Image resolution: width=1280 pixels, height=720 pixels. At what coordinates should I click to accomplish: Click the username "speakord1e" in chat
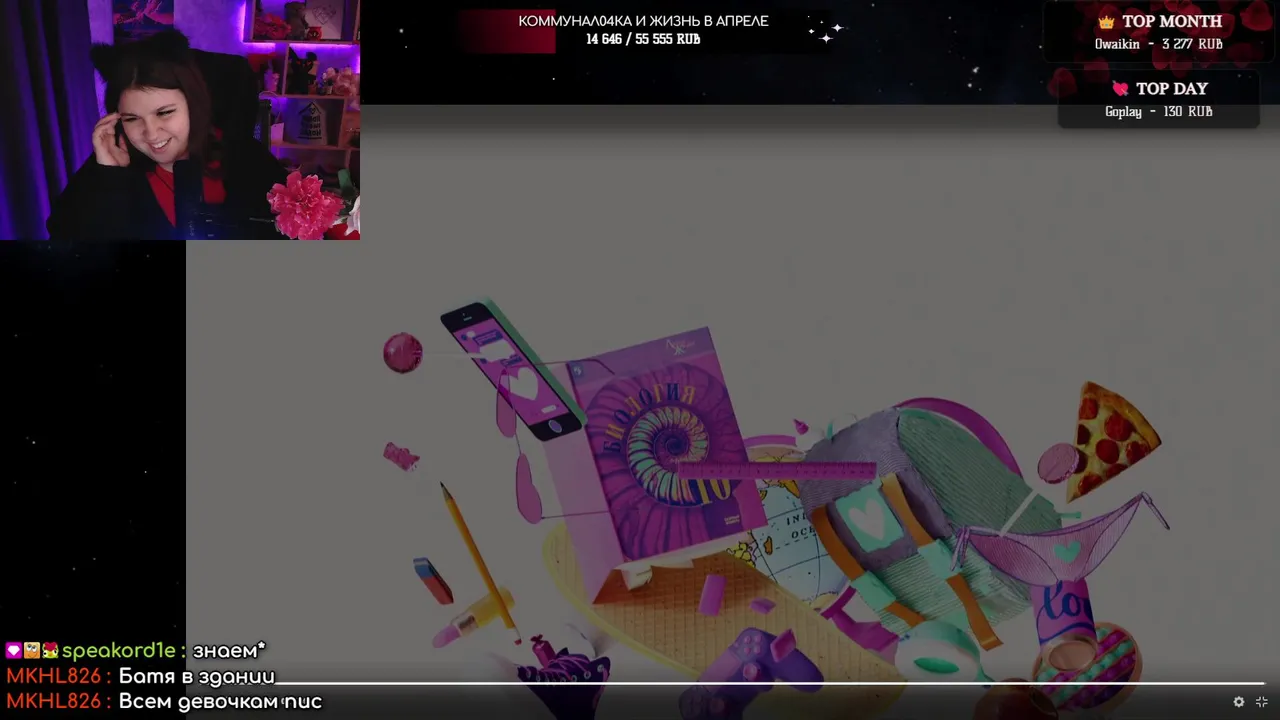[118, 651]
